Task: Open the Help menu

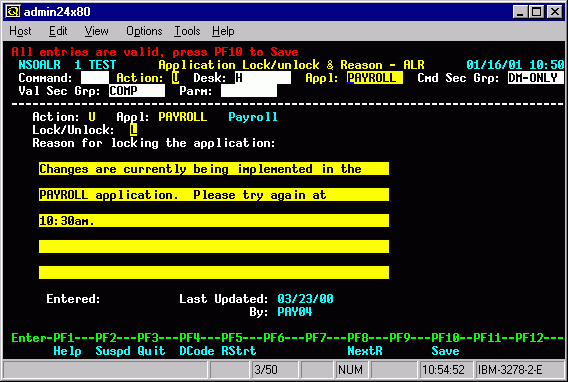Action: click(223, 31)
